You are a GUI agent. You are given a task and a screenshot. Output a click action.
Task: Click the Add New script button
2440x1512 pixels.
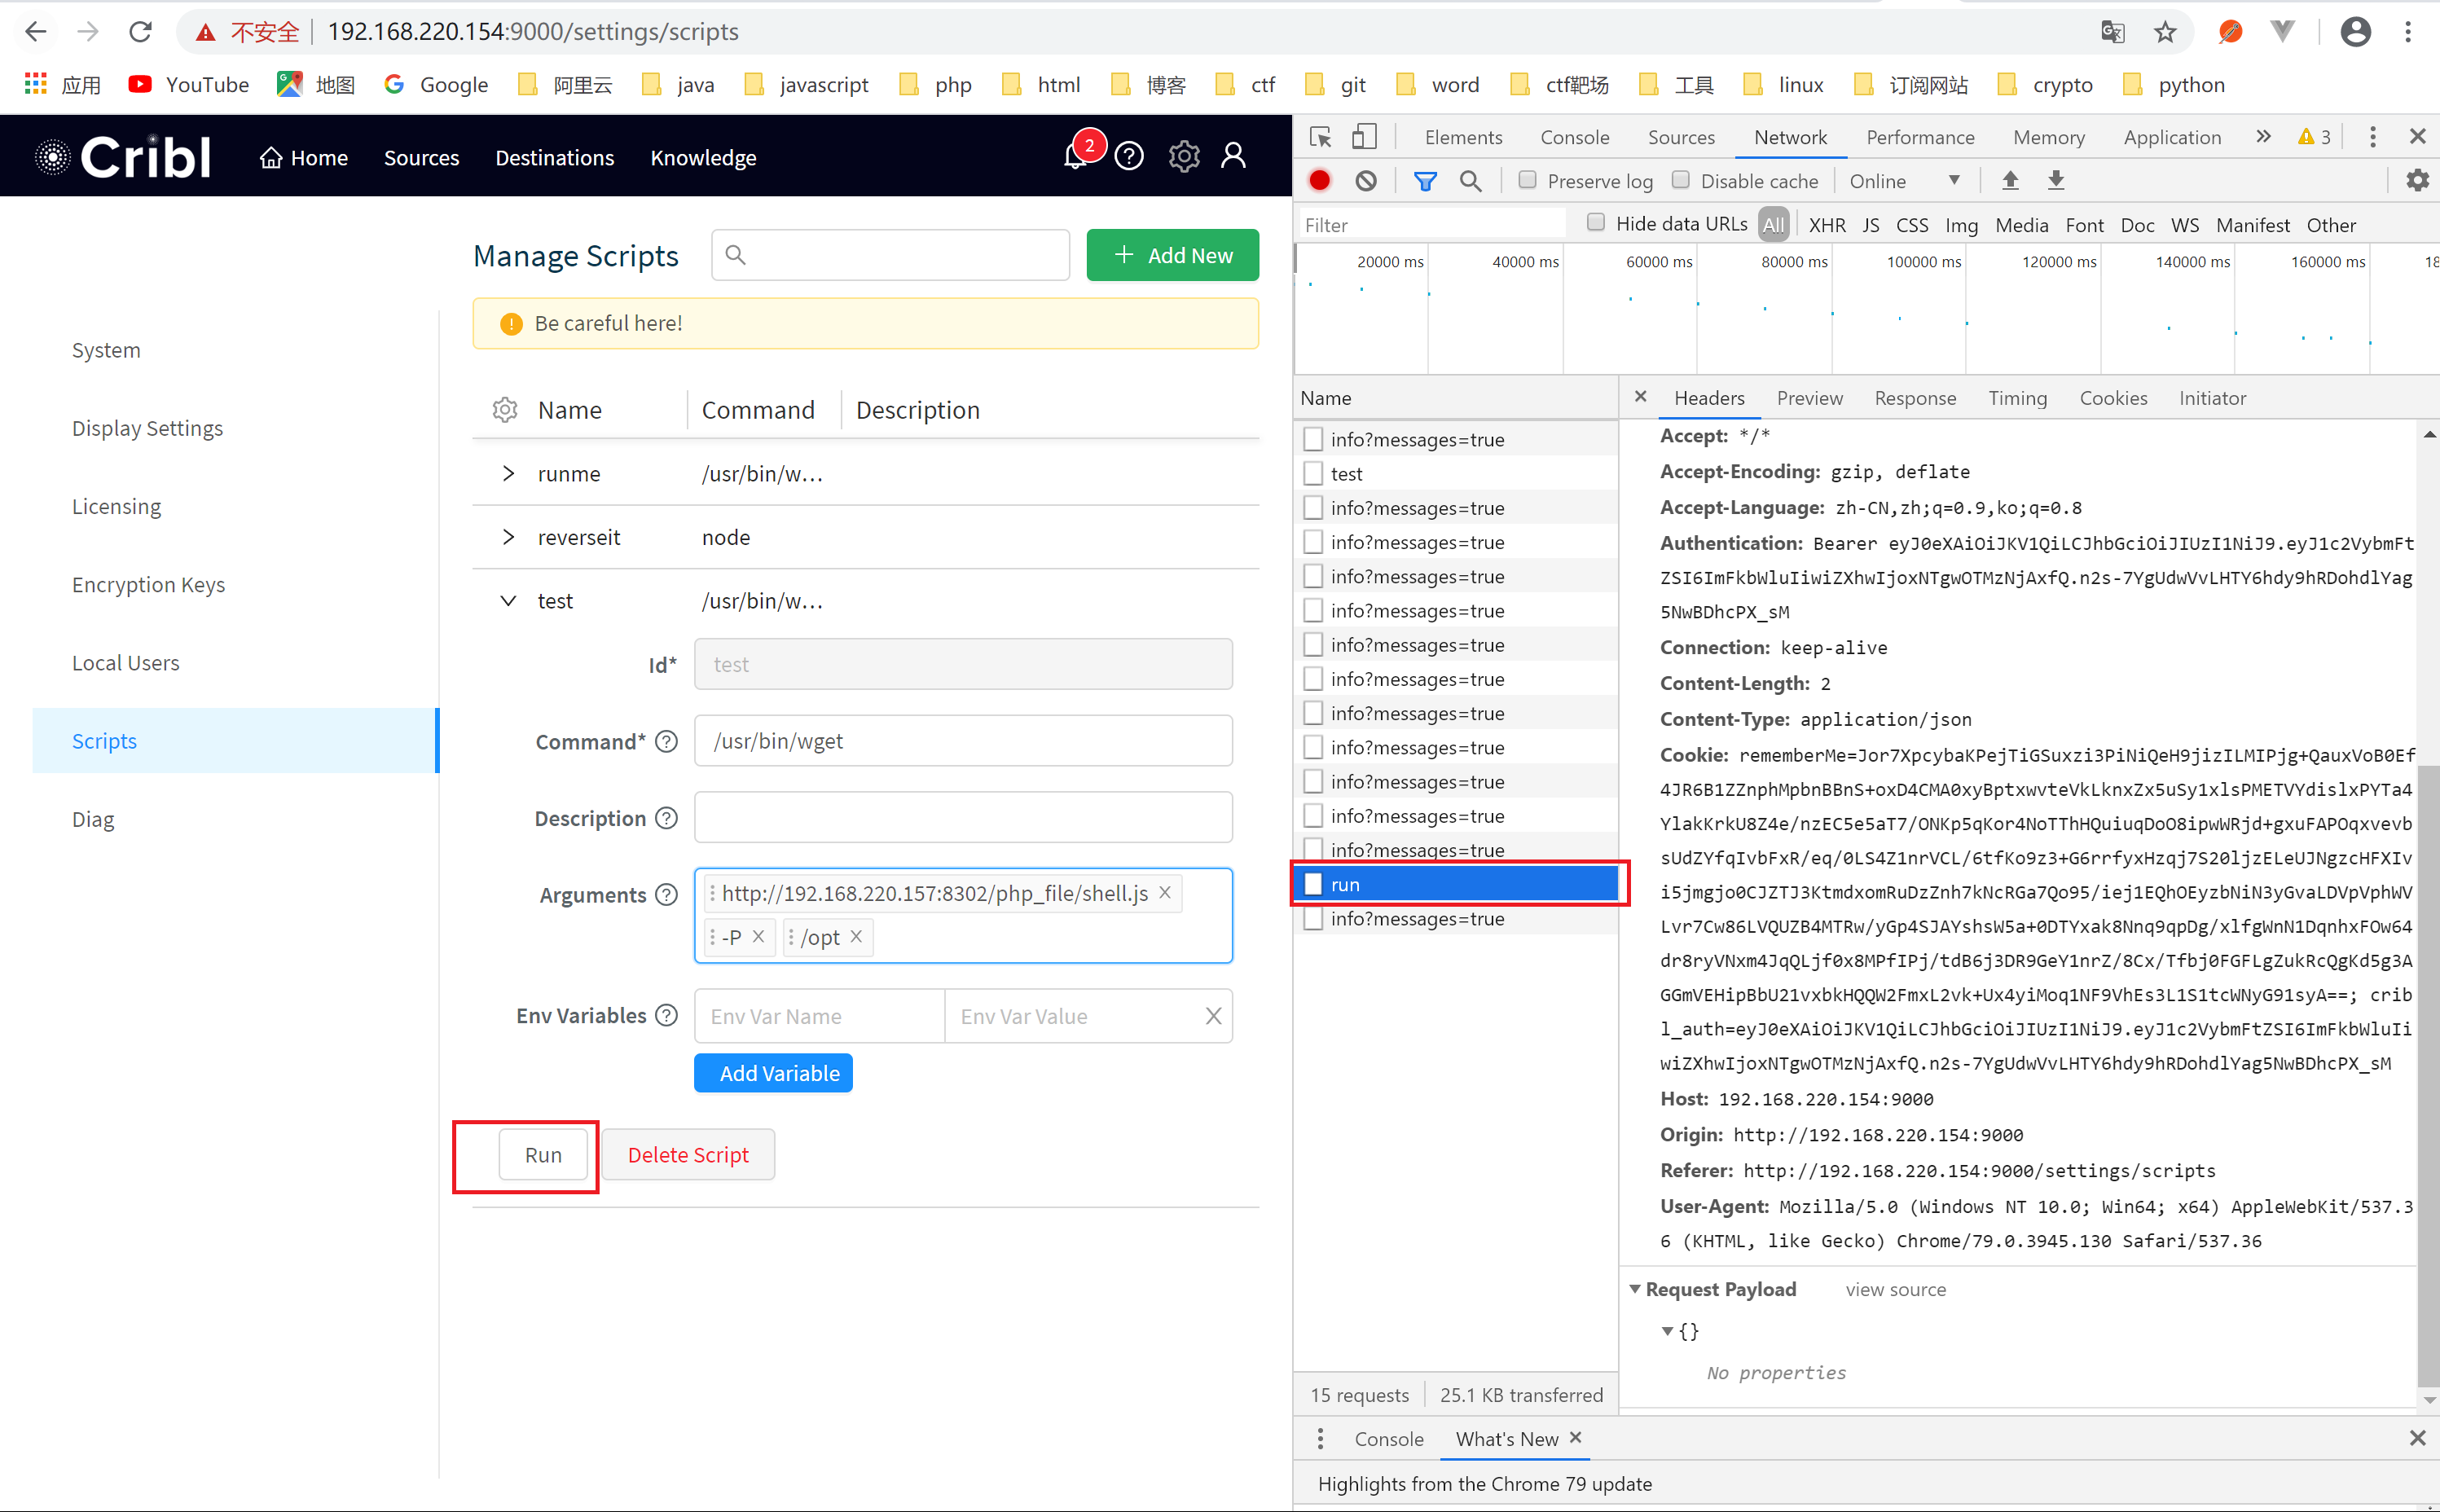(x=1172, y=256)
